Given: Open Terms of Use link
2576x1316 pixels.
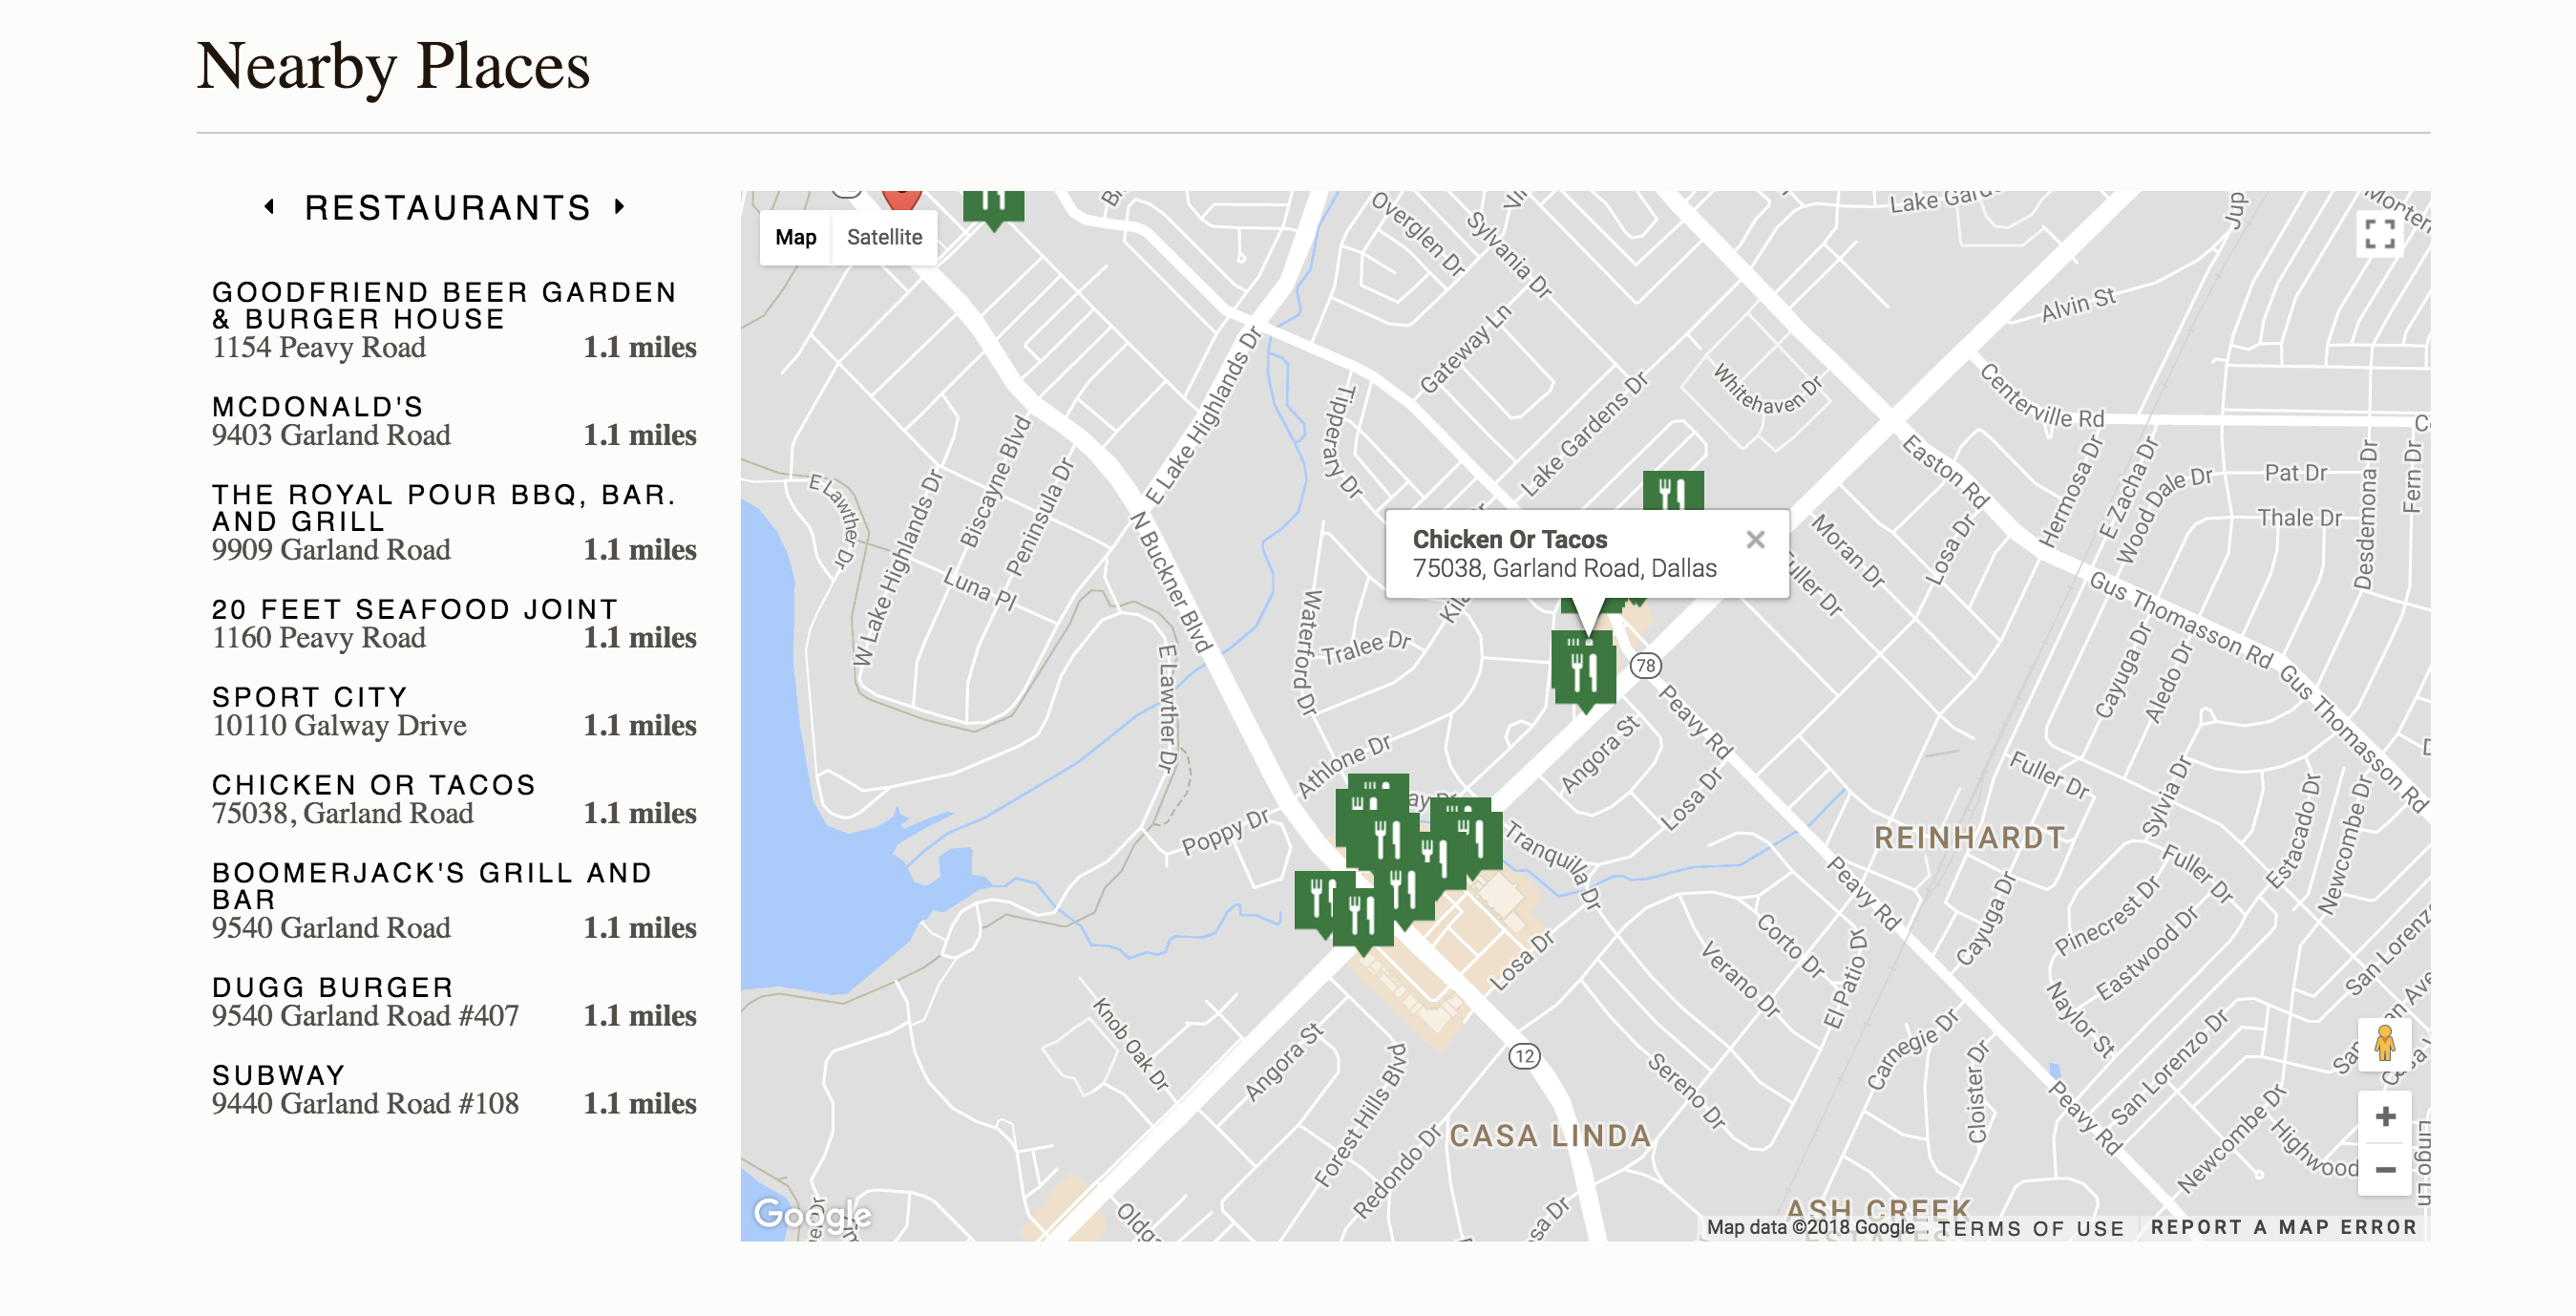Looking at the screenshot, I should tap(2030, 1228).
